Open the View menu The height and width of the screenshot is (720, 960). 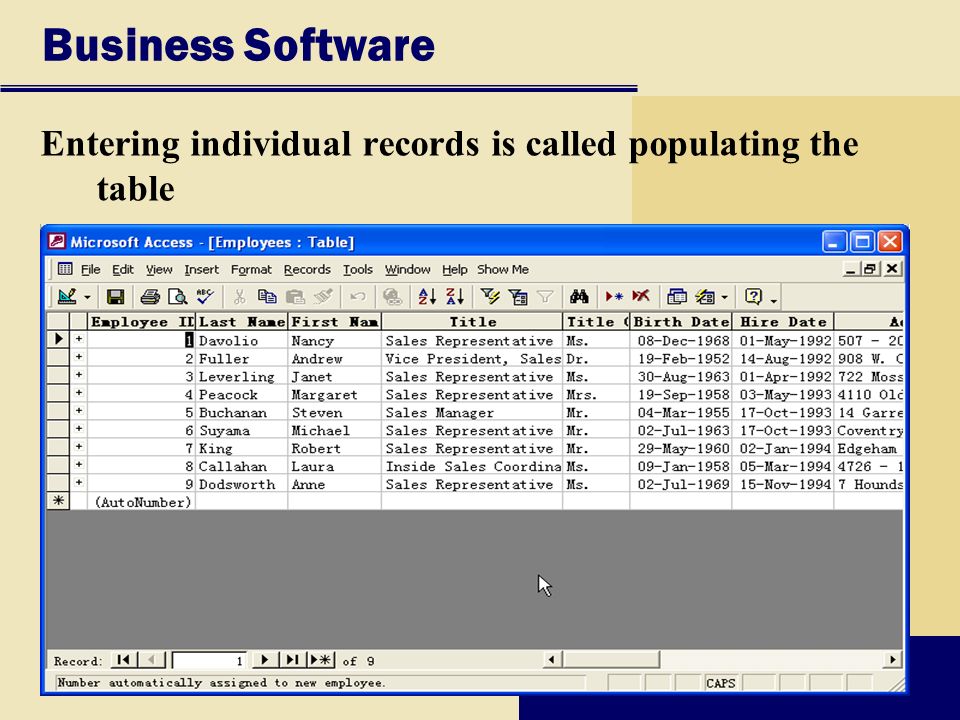point(159,269)
